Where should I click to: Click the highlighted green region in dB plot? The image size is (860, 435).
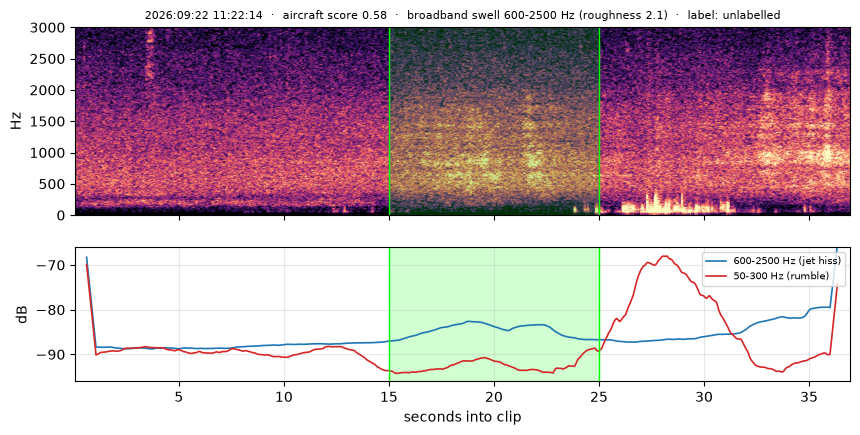point(494,314)
